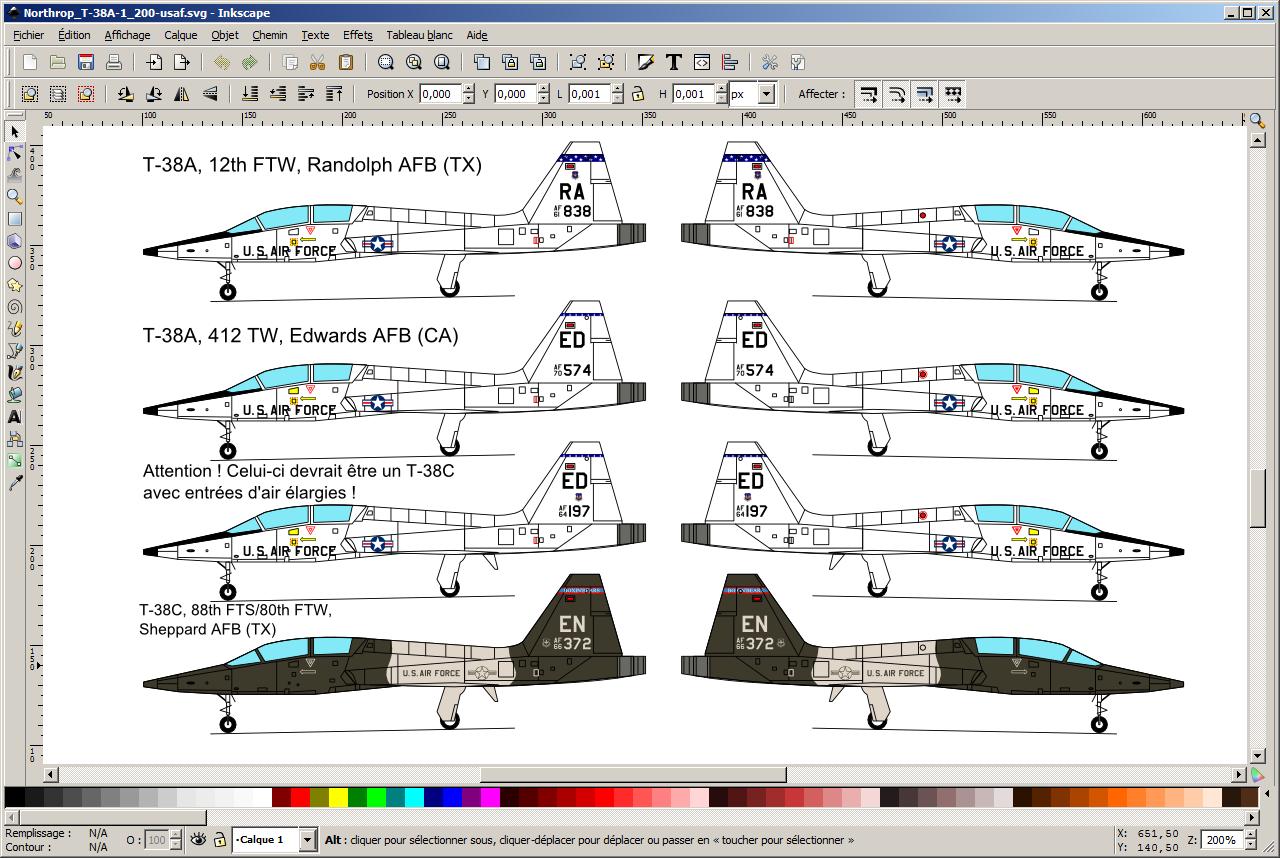The height and width of the screenshot is (858, 1280).
Task: Open the Chemin menu
Action: pos(269,35)
